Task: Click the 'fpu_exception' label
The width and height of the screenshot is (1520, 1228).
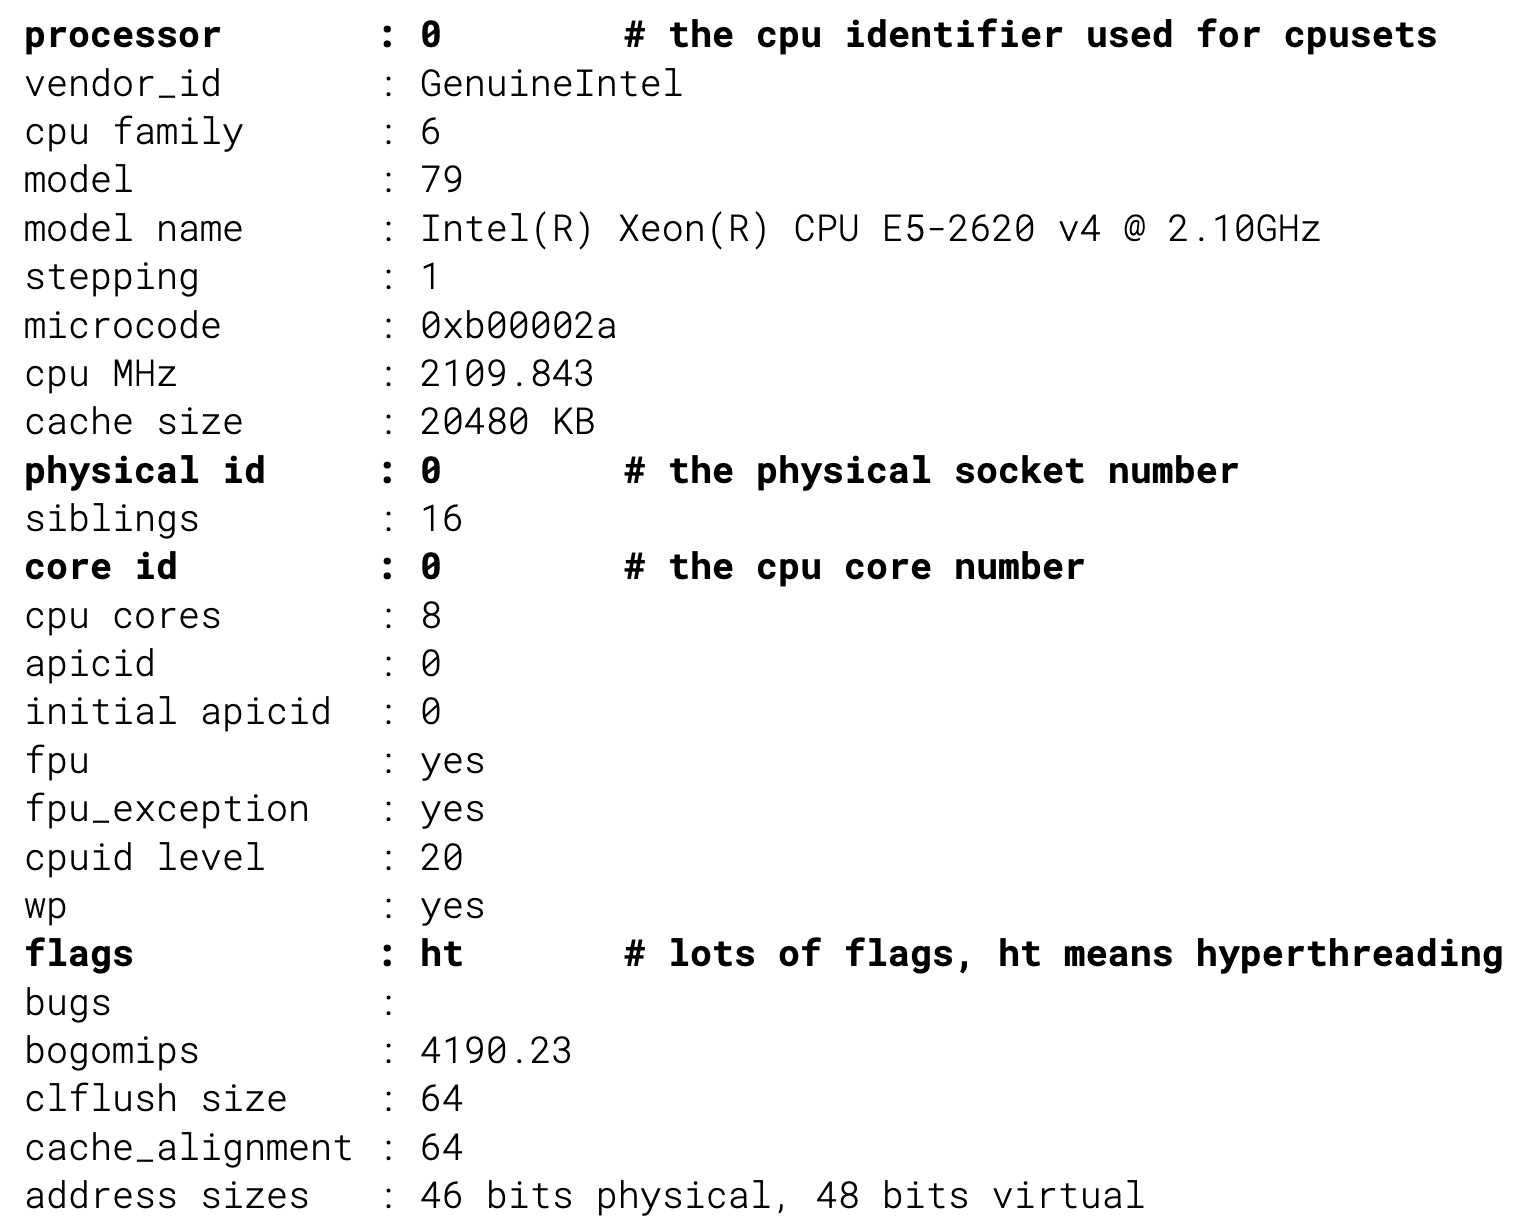Action: pos(166,810)
